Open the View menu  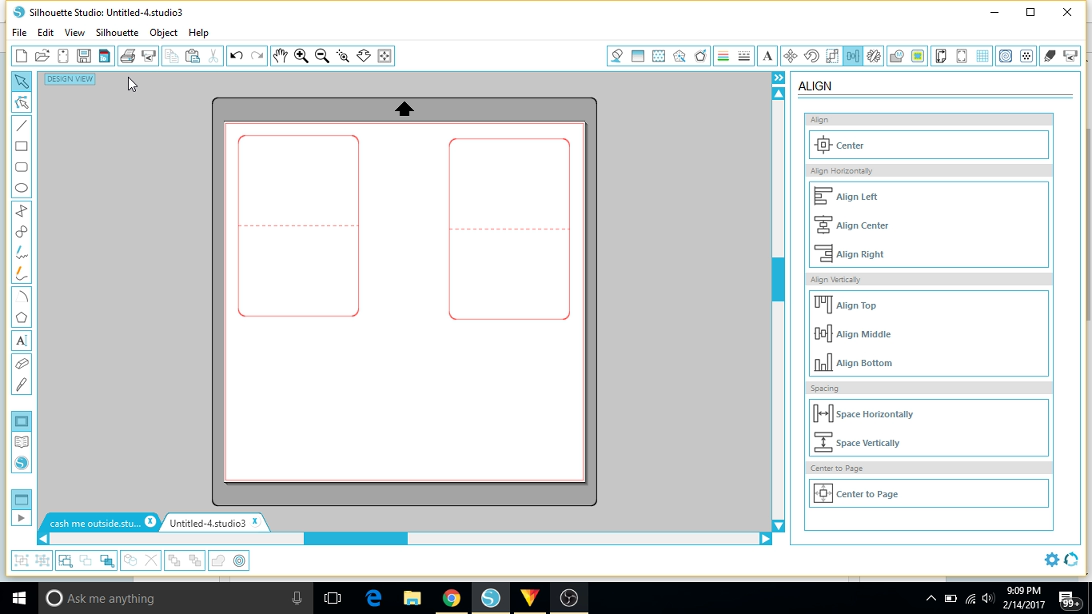[x=75, y=33]
